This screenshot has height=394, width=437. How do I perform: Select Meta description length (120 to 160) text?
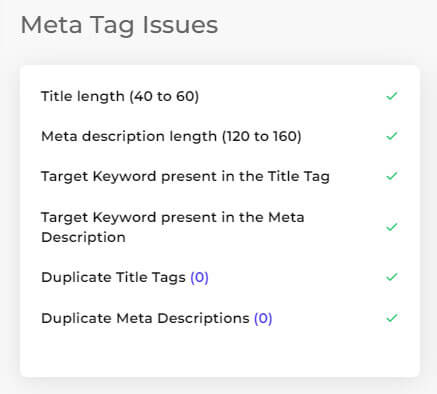point(171,136)
